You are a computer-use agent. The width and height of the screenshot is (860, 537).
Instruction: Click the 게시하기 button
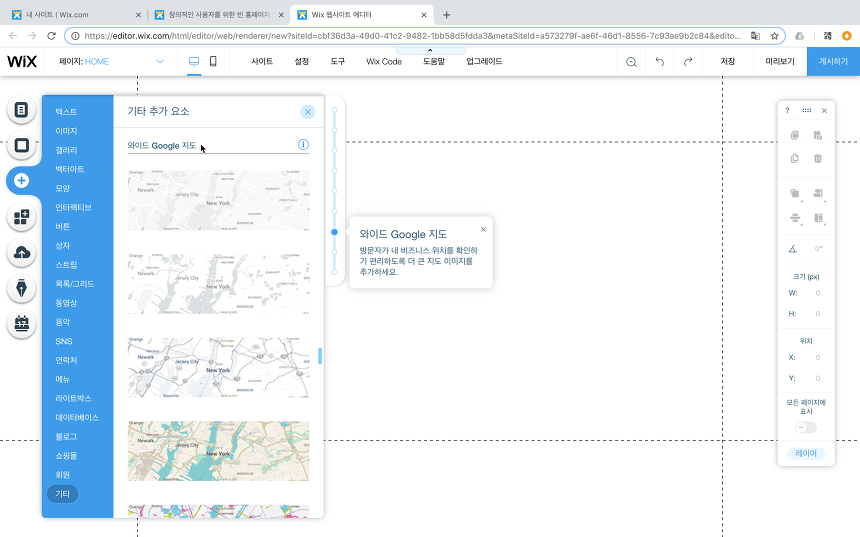833,61
